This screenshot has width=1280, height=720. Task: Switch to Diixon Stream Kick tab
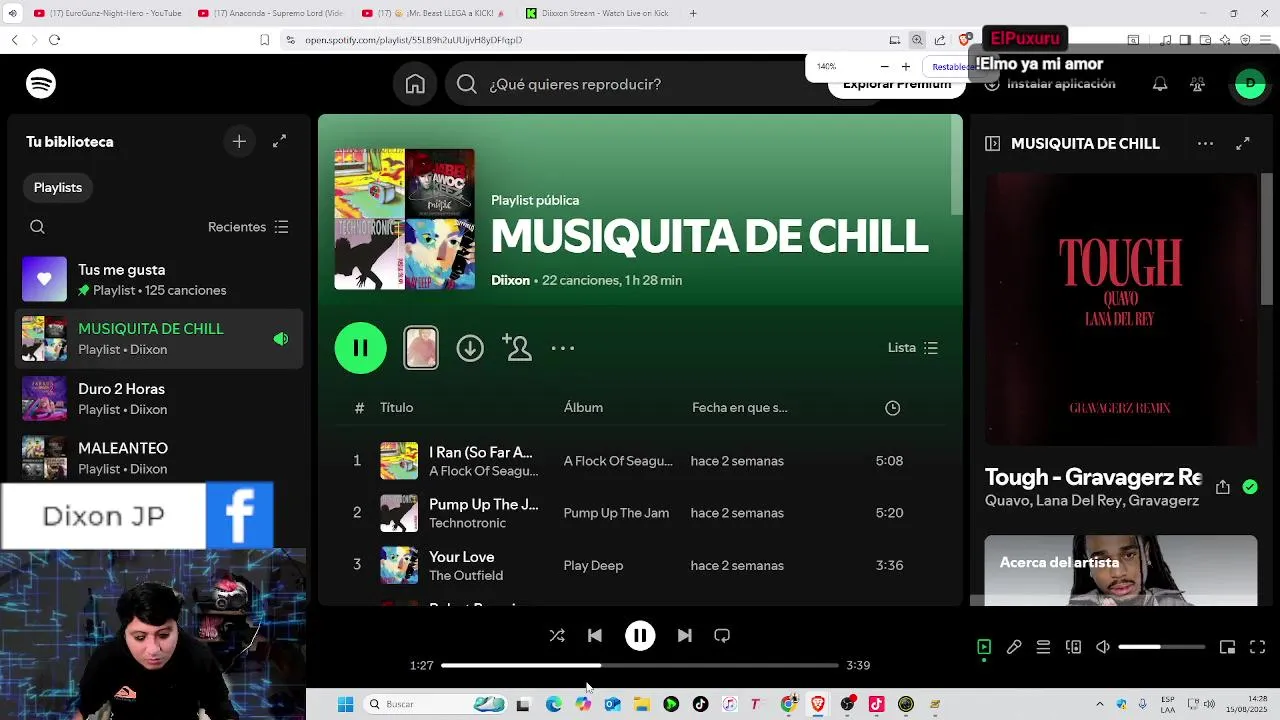pos(597,13)
